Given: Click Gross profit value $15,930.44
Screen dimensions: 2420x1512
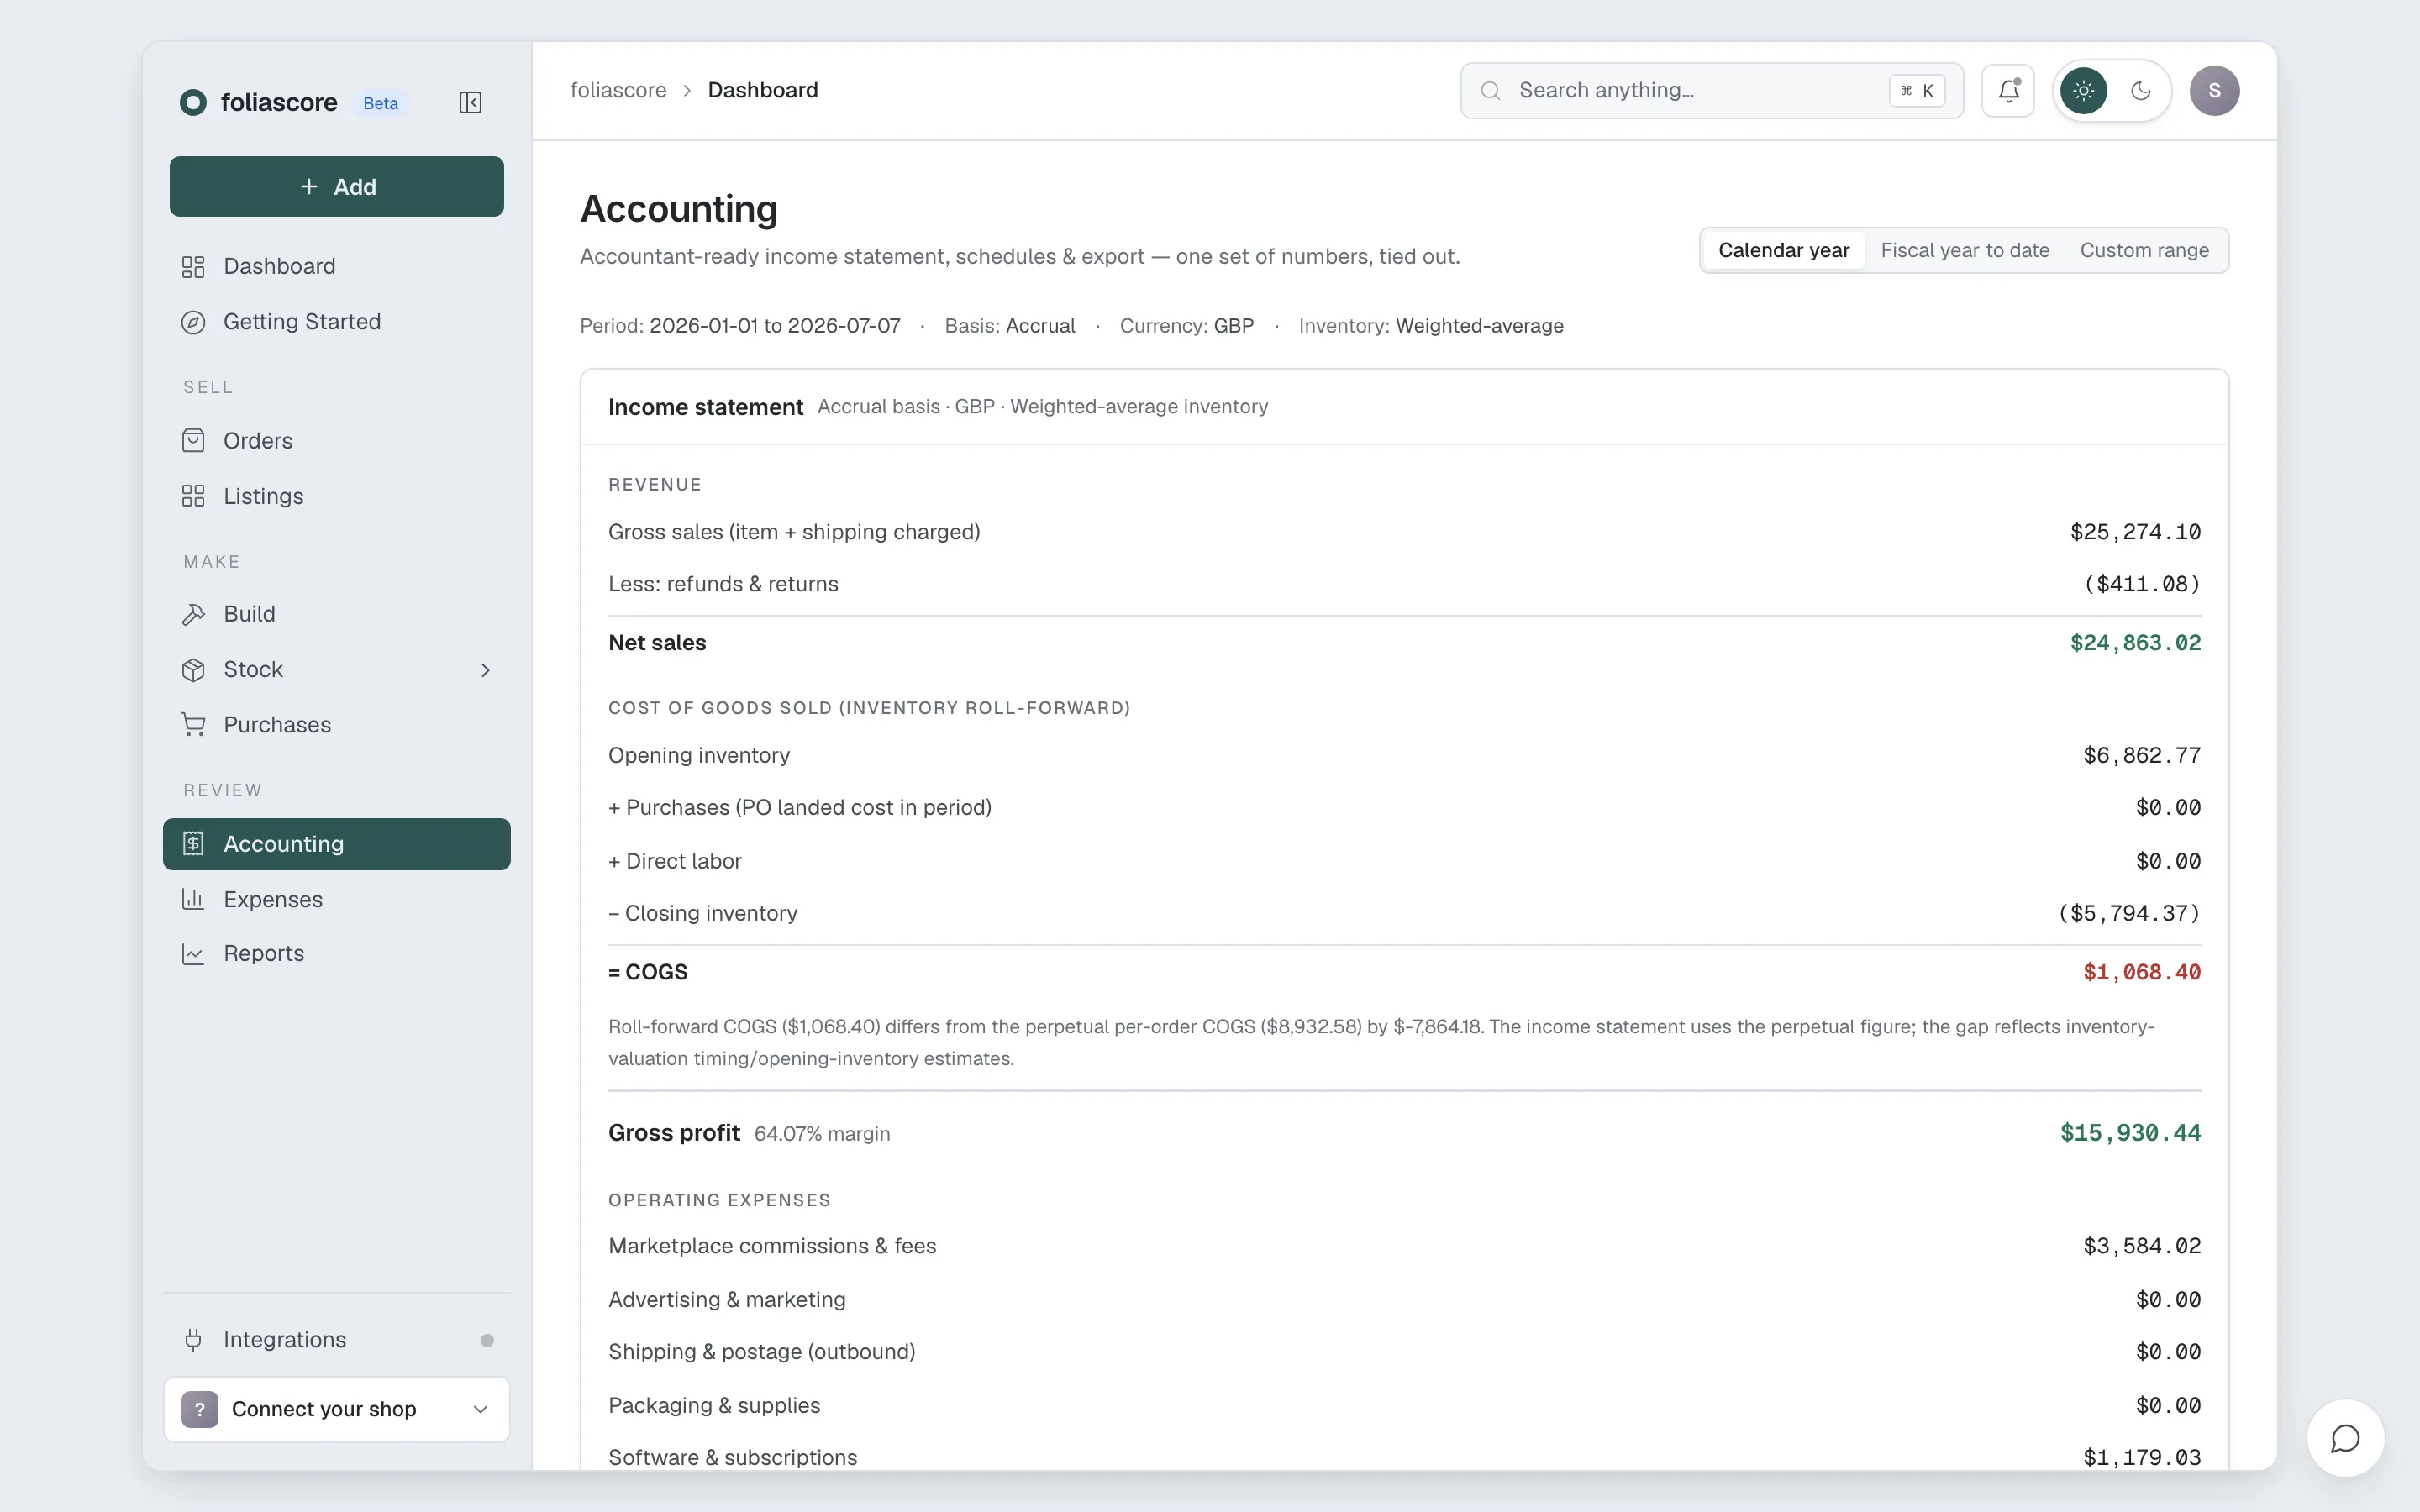Looking at the screenshot, I should [x=2130, y=1133].
